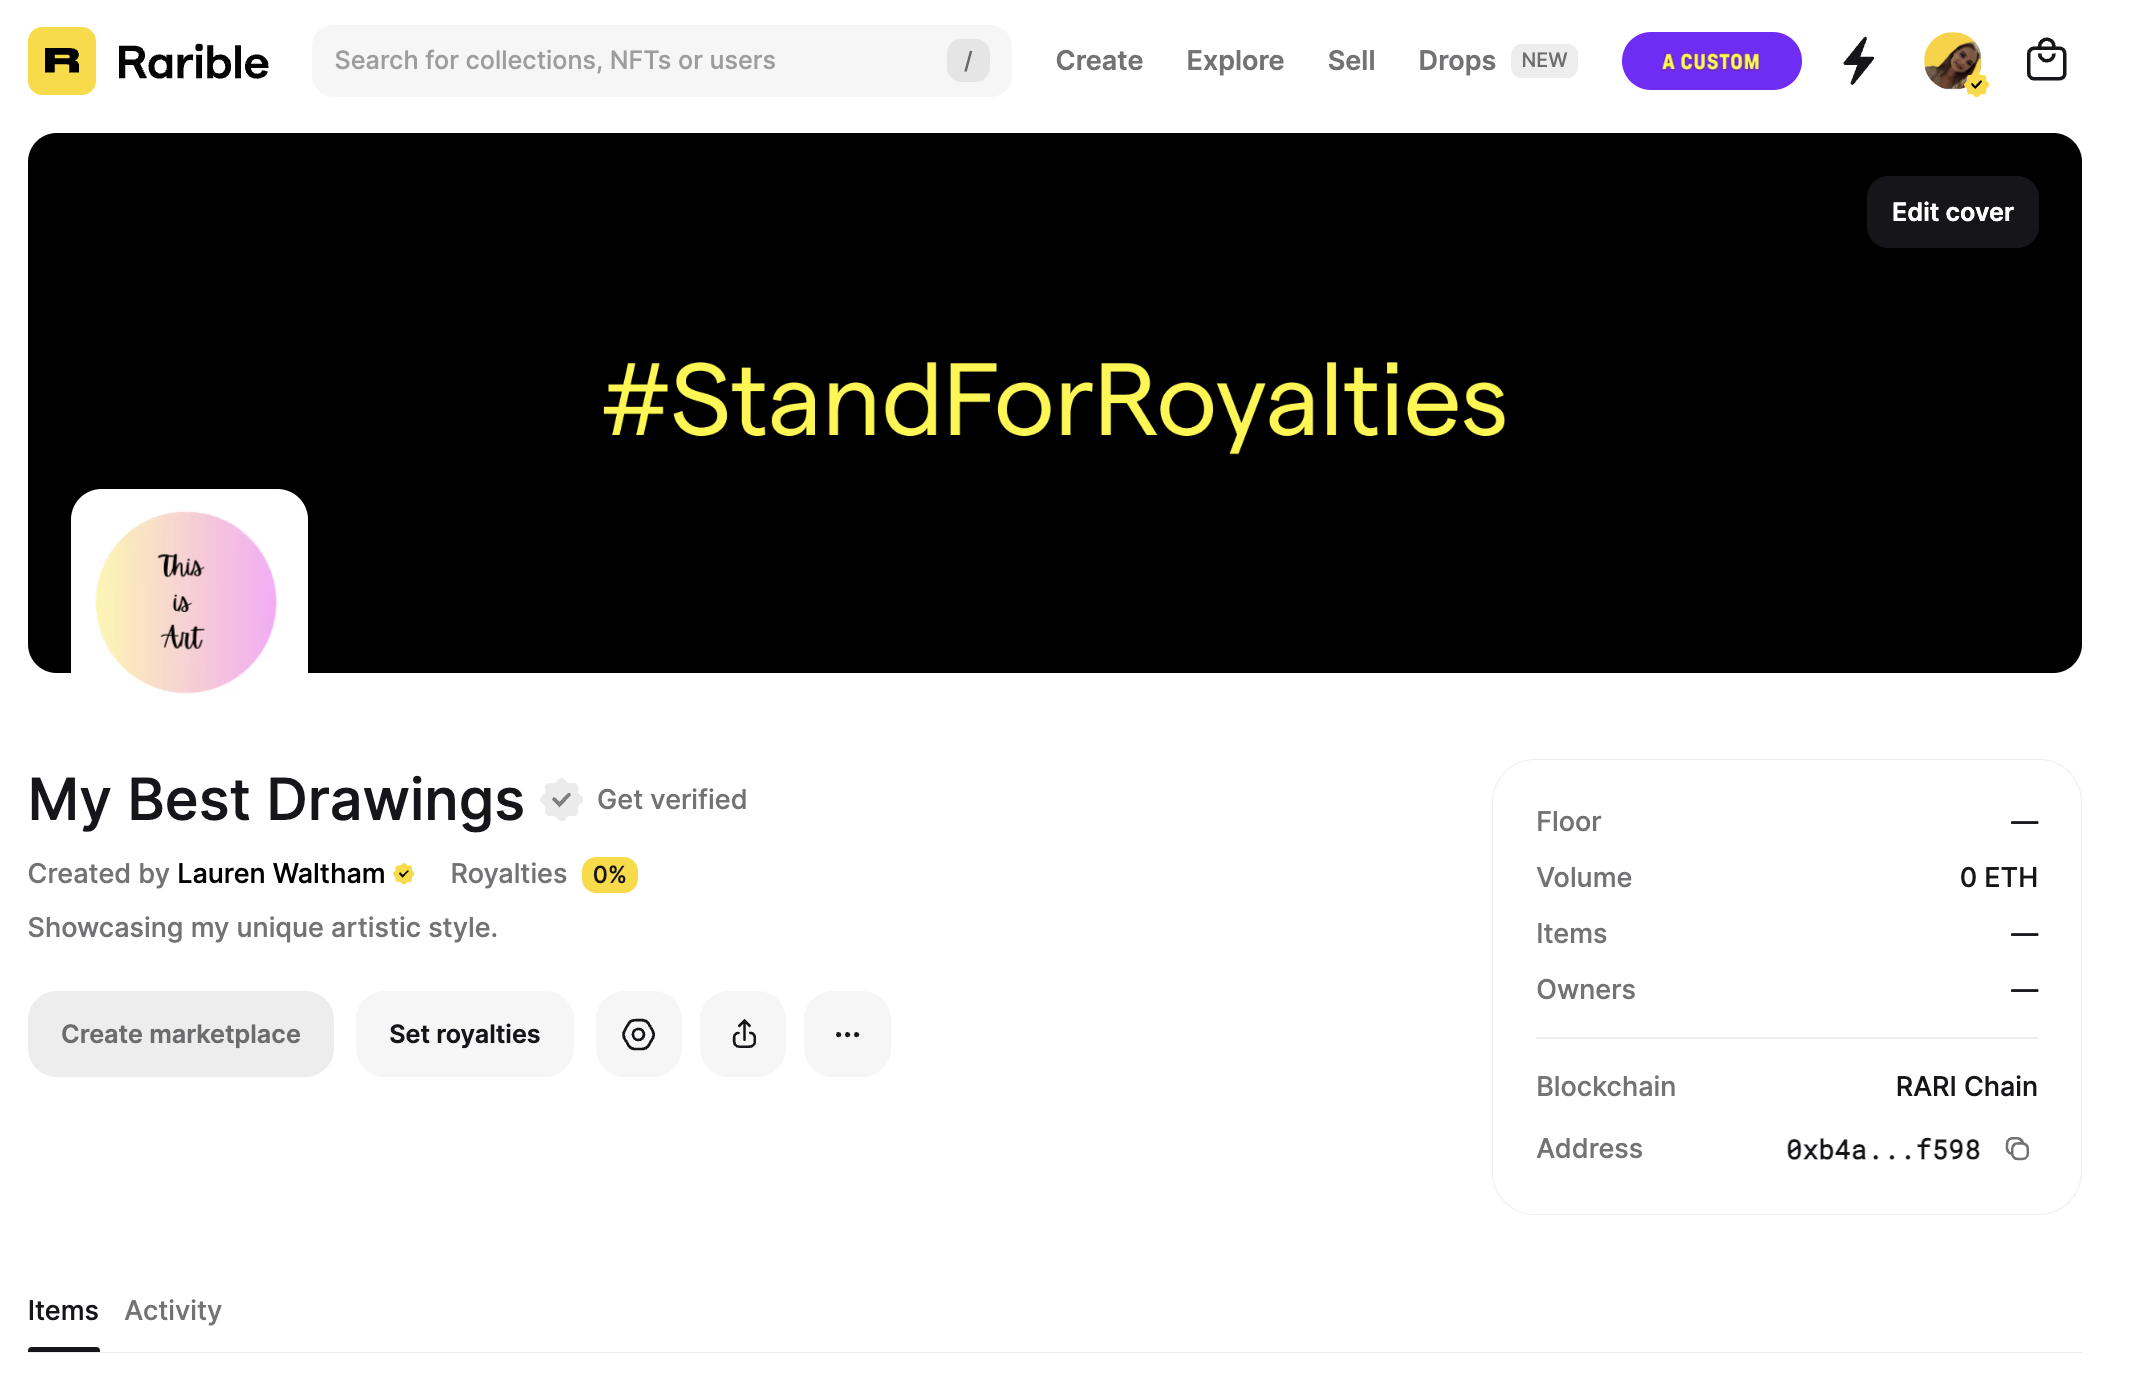This screenshot has height=1374, width=2138.
Task: Click the user profile avatar
Action: click(x=1952, y=61)
